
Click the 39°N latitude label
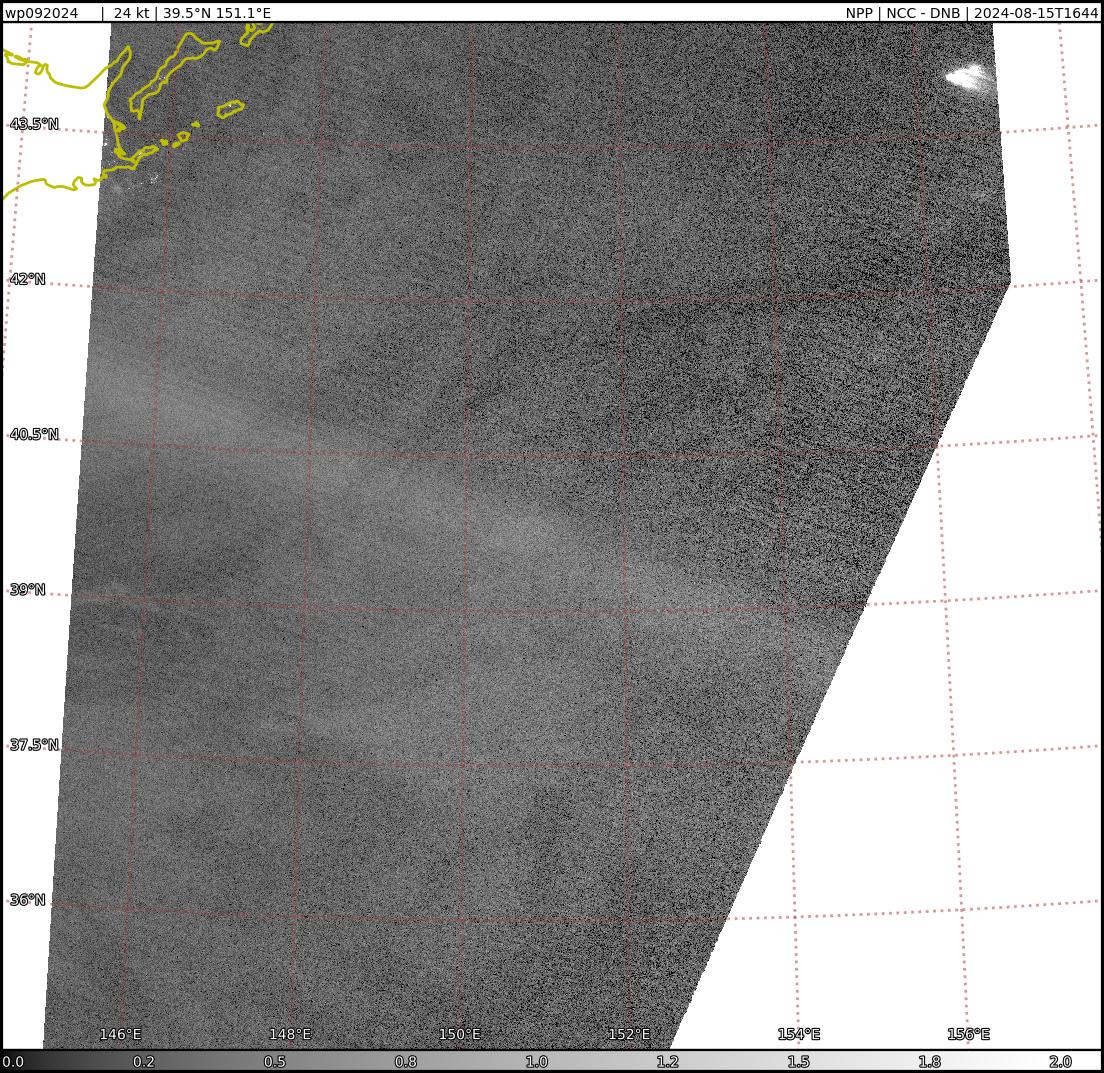(28, 590)
